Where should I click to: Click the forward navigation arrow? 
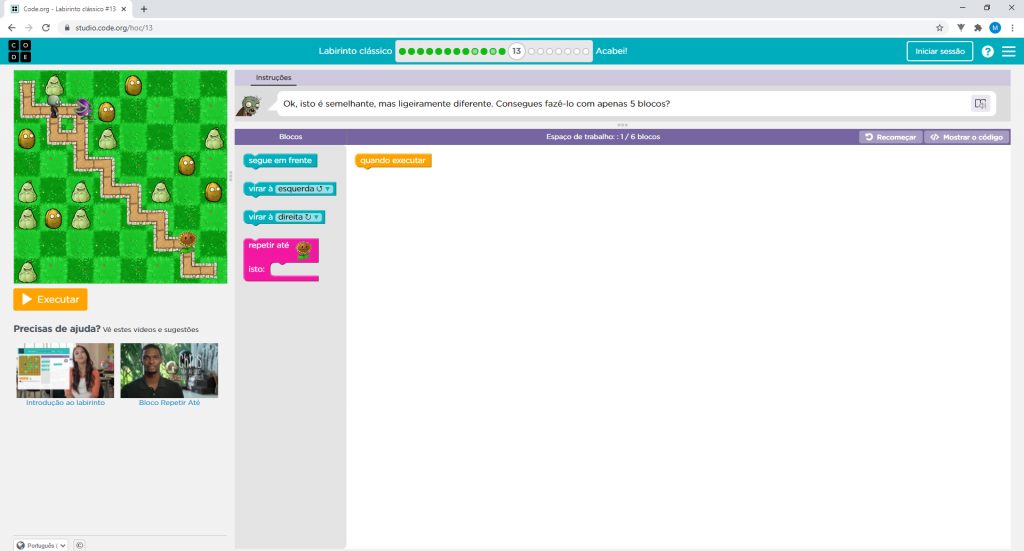(29, 27)
